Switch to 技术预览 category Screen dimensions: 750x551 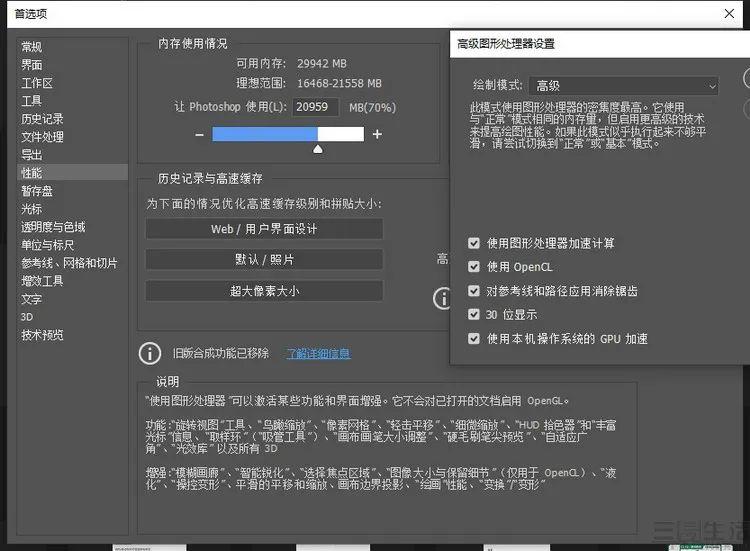click(42, 335)
